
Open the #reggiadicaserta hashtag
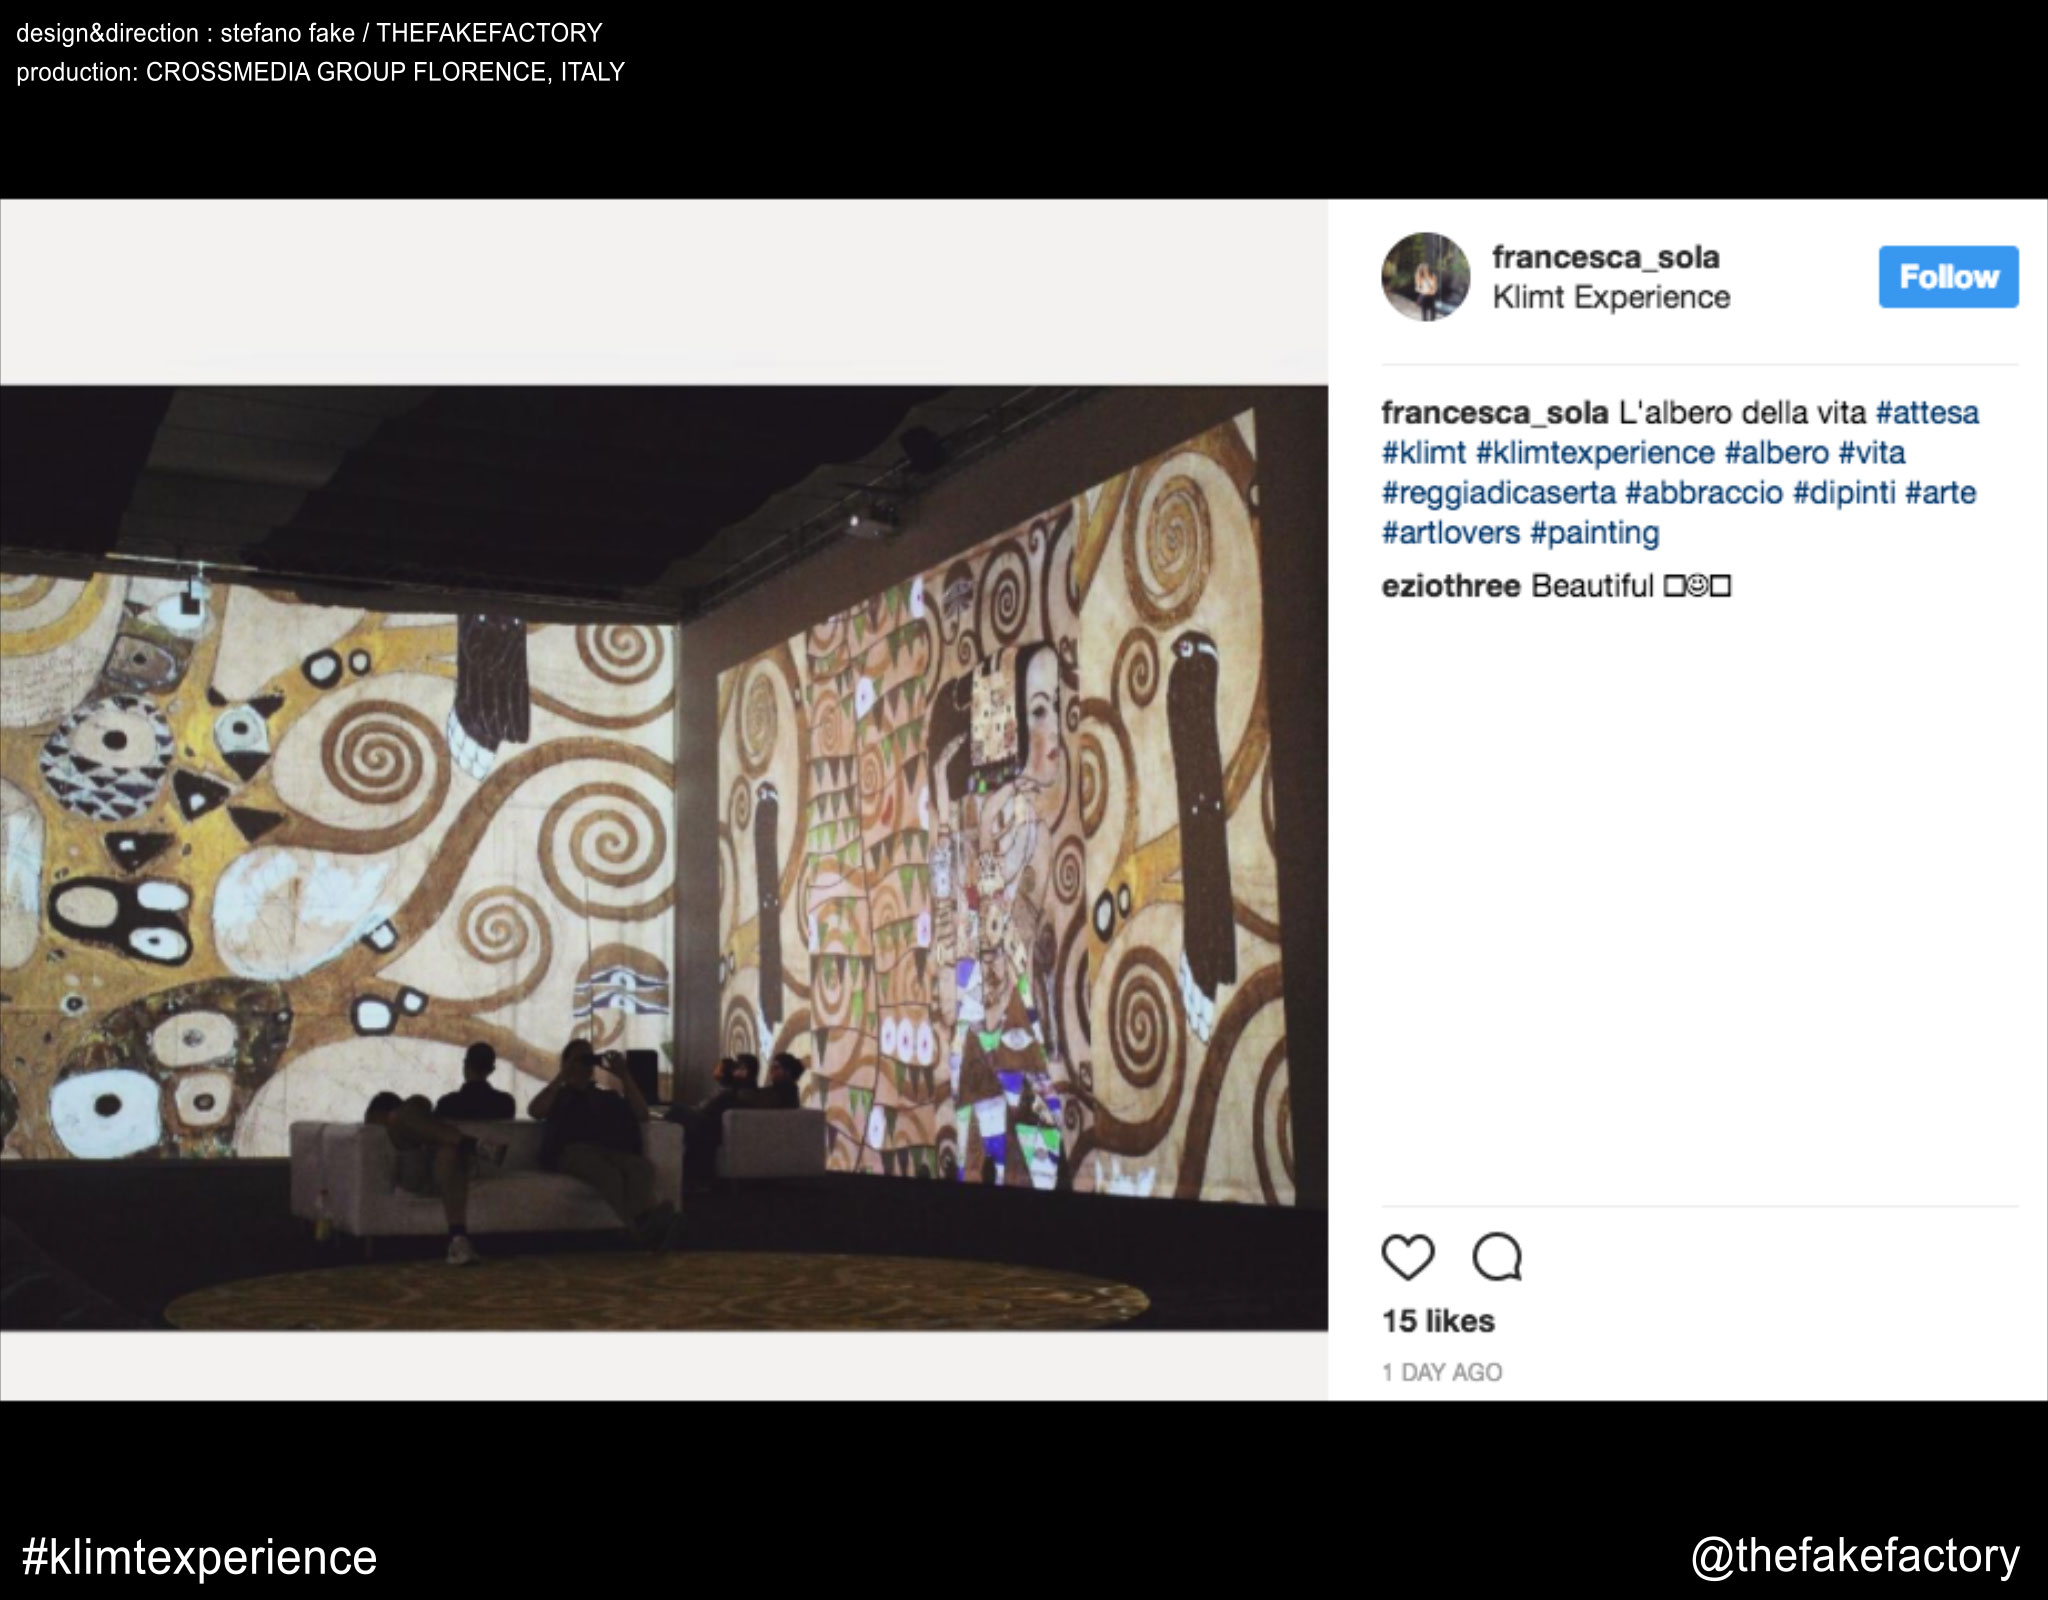[1498, 492]
